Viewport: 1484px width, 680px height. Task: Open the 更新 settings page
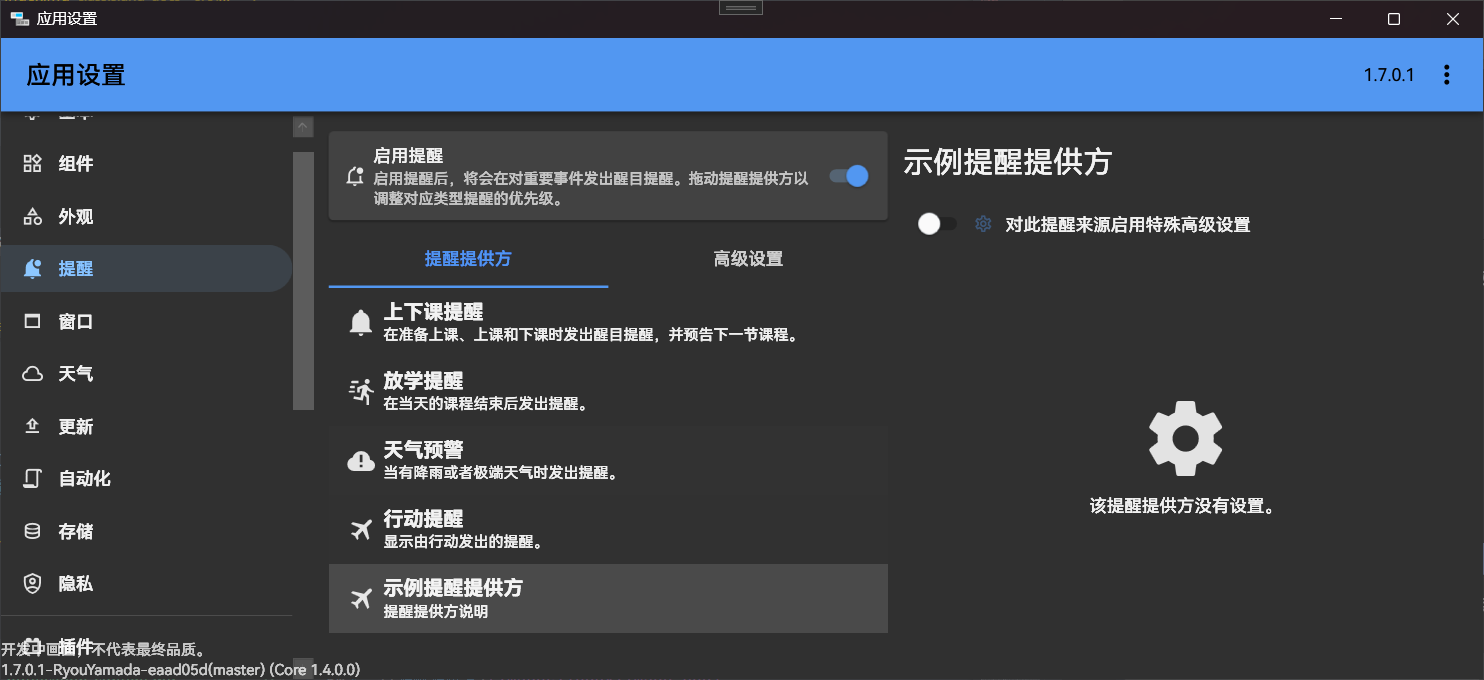point(75,426)
